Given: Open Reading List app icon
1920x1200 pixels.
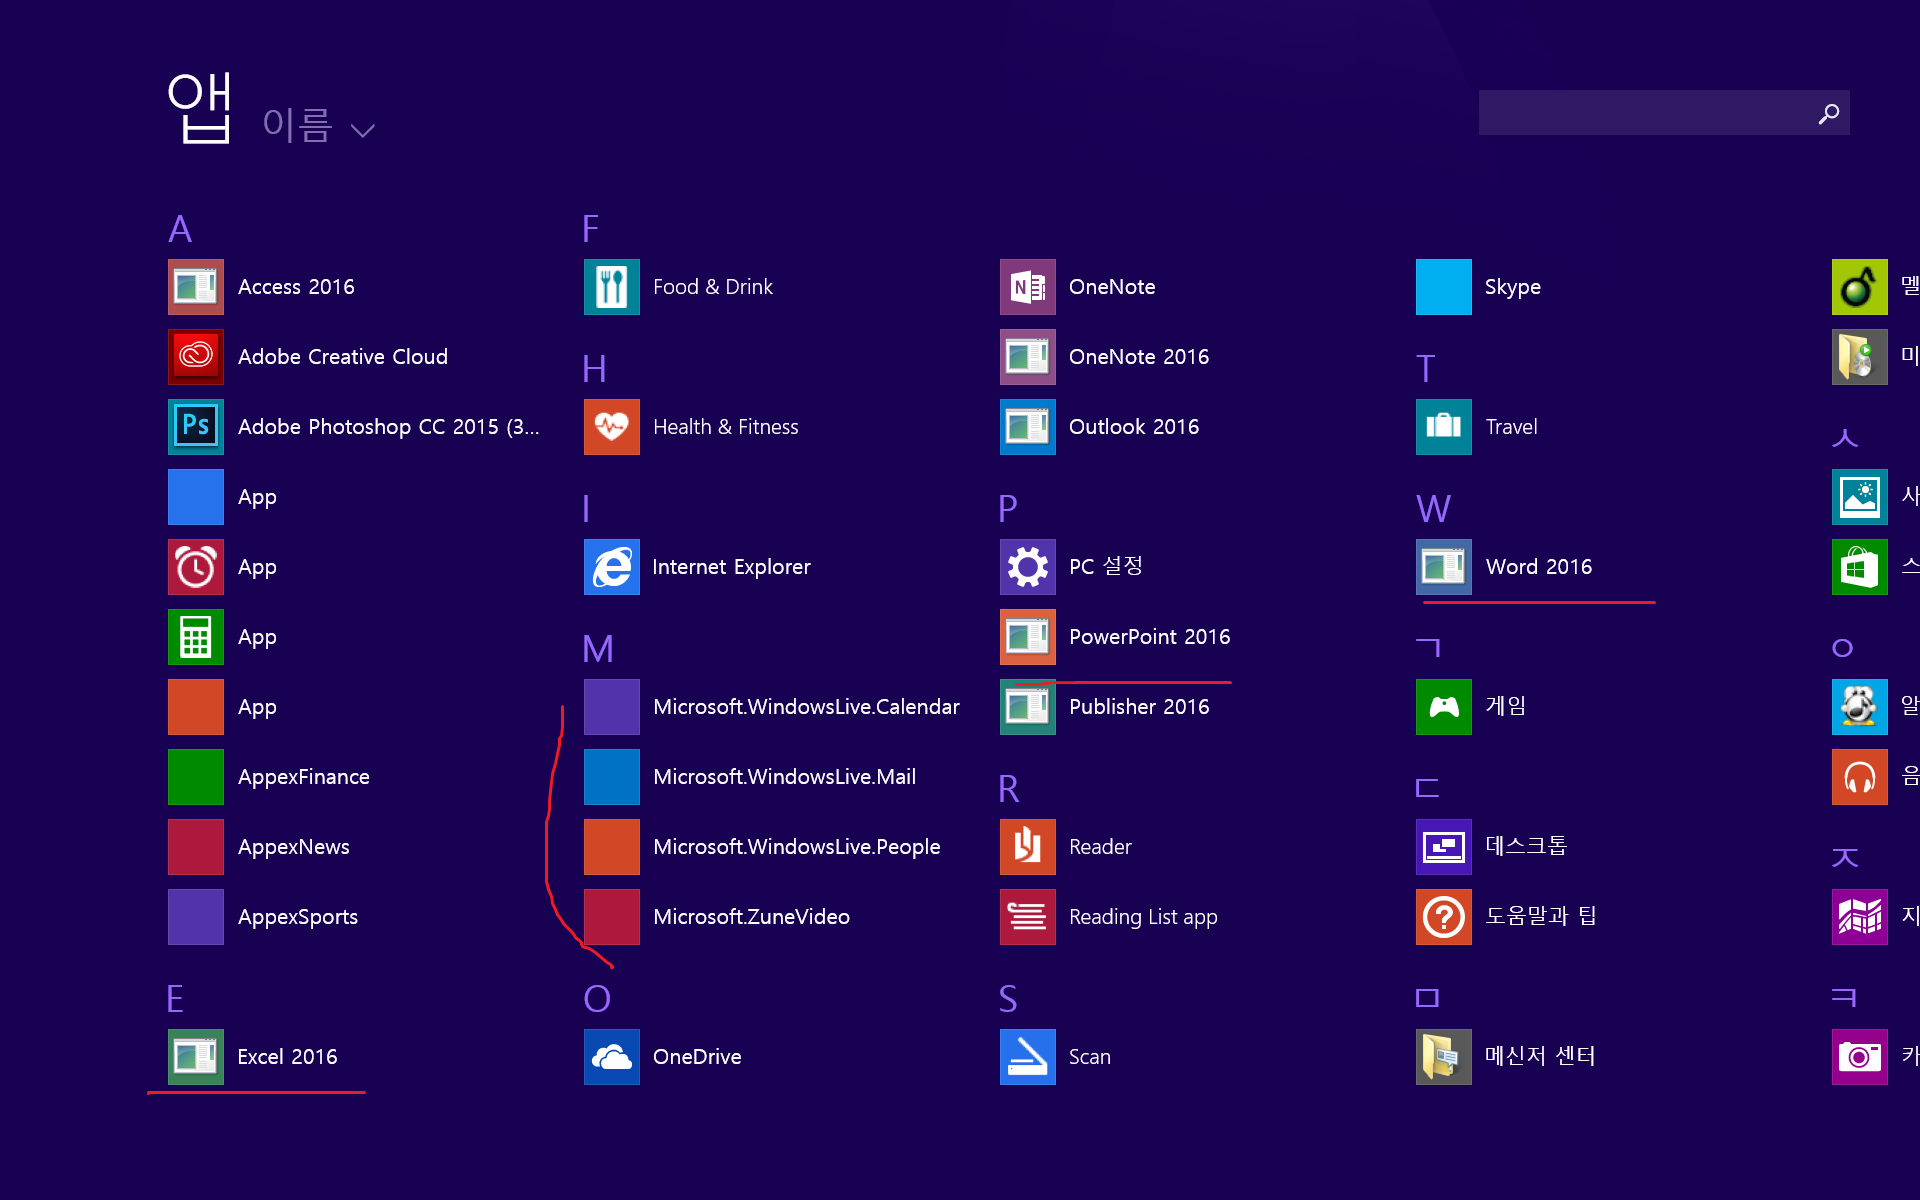Looking at the screenshot, I should [1028, 917].
